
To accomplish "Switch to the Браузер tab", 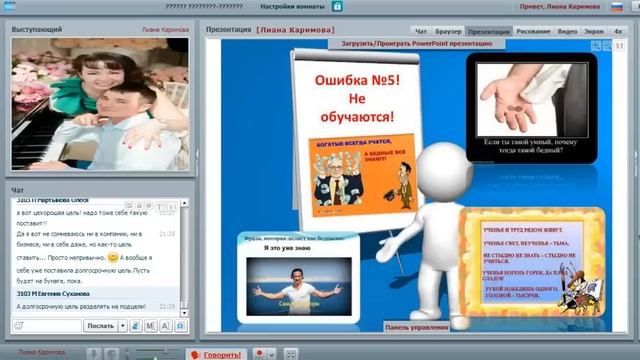I will click(x=448, y=31).
